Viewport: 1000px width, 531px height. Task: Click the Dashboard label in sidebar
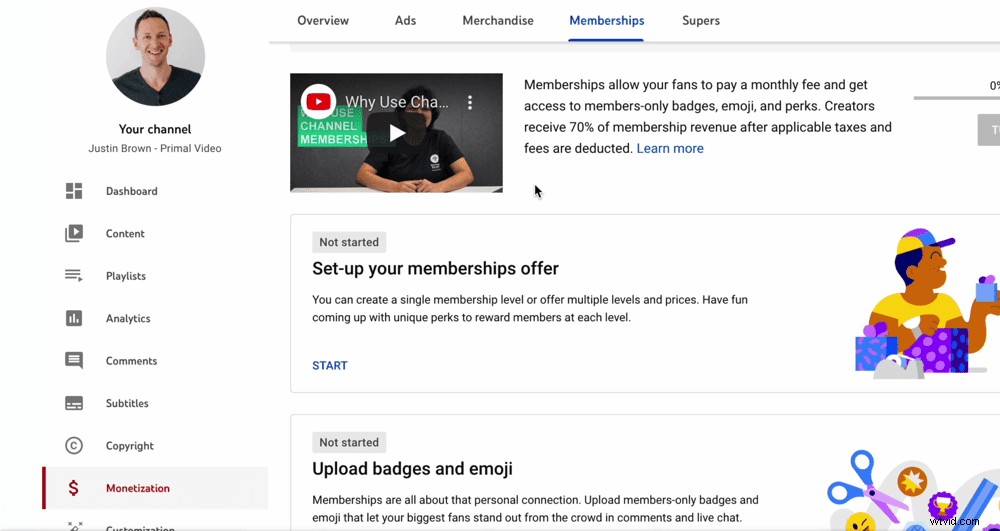tap(131, 191)
